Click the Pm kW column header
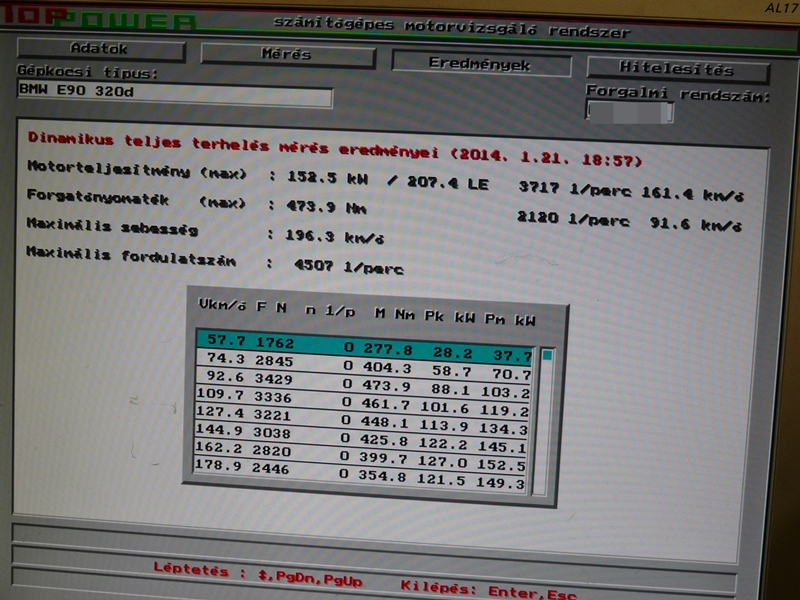This screenshot has height=600, width=800. (x=510, y=320)
